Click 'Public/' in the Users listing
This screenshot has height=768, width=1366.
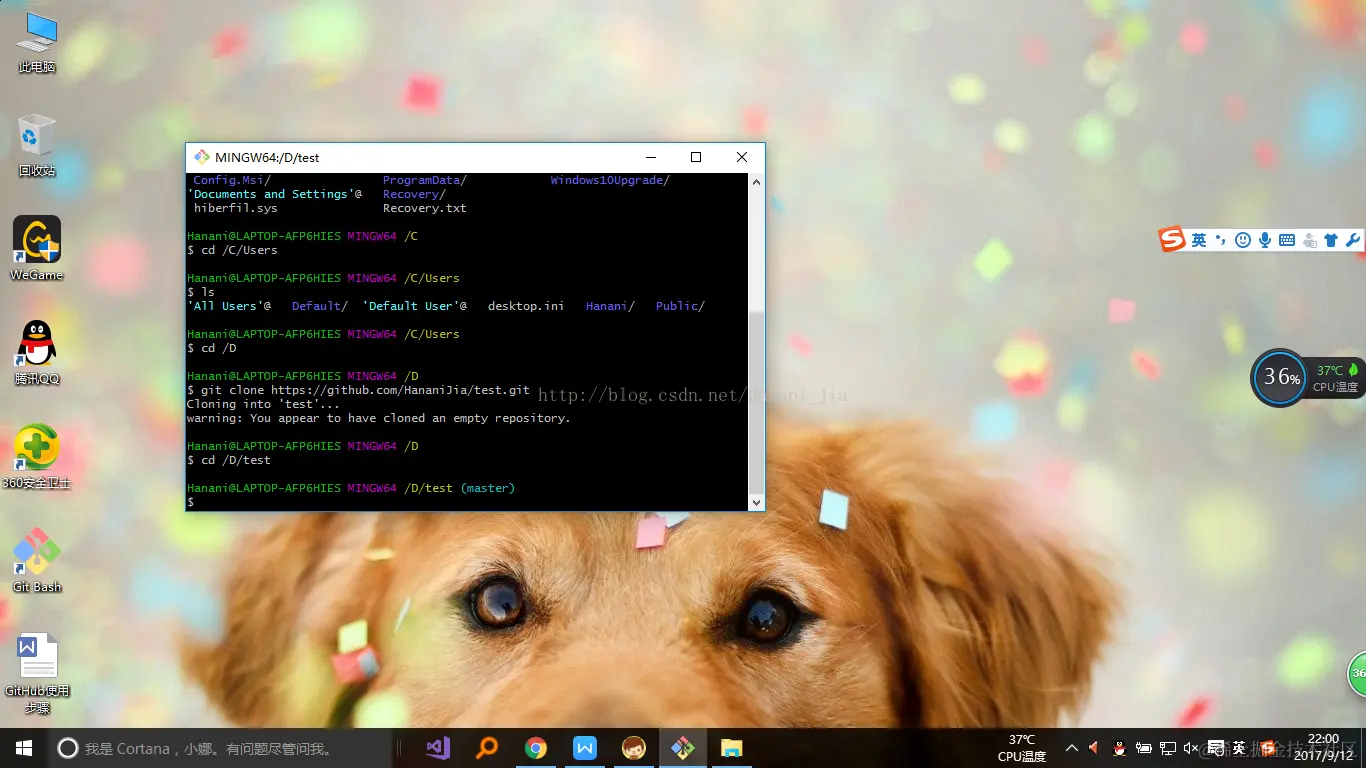680,306
